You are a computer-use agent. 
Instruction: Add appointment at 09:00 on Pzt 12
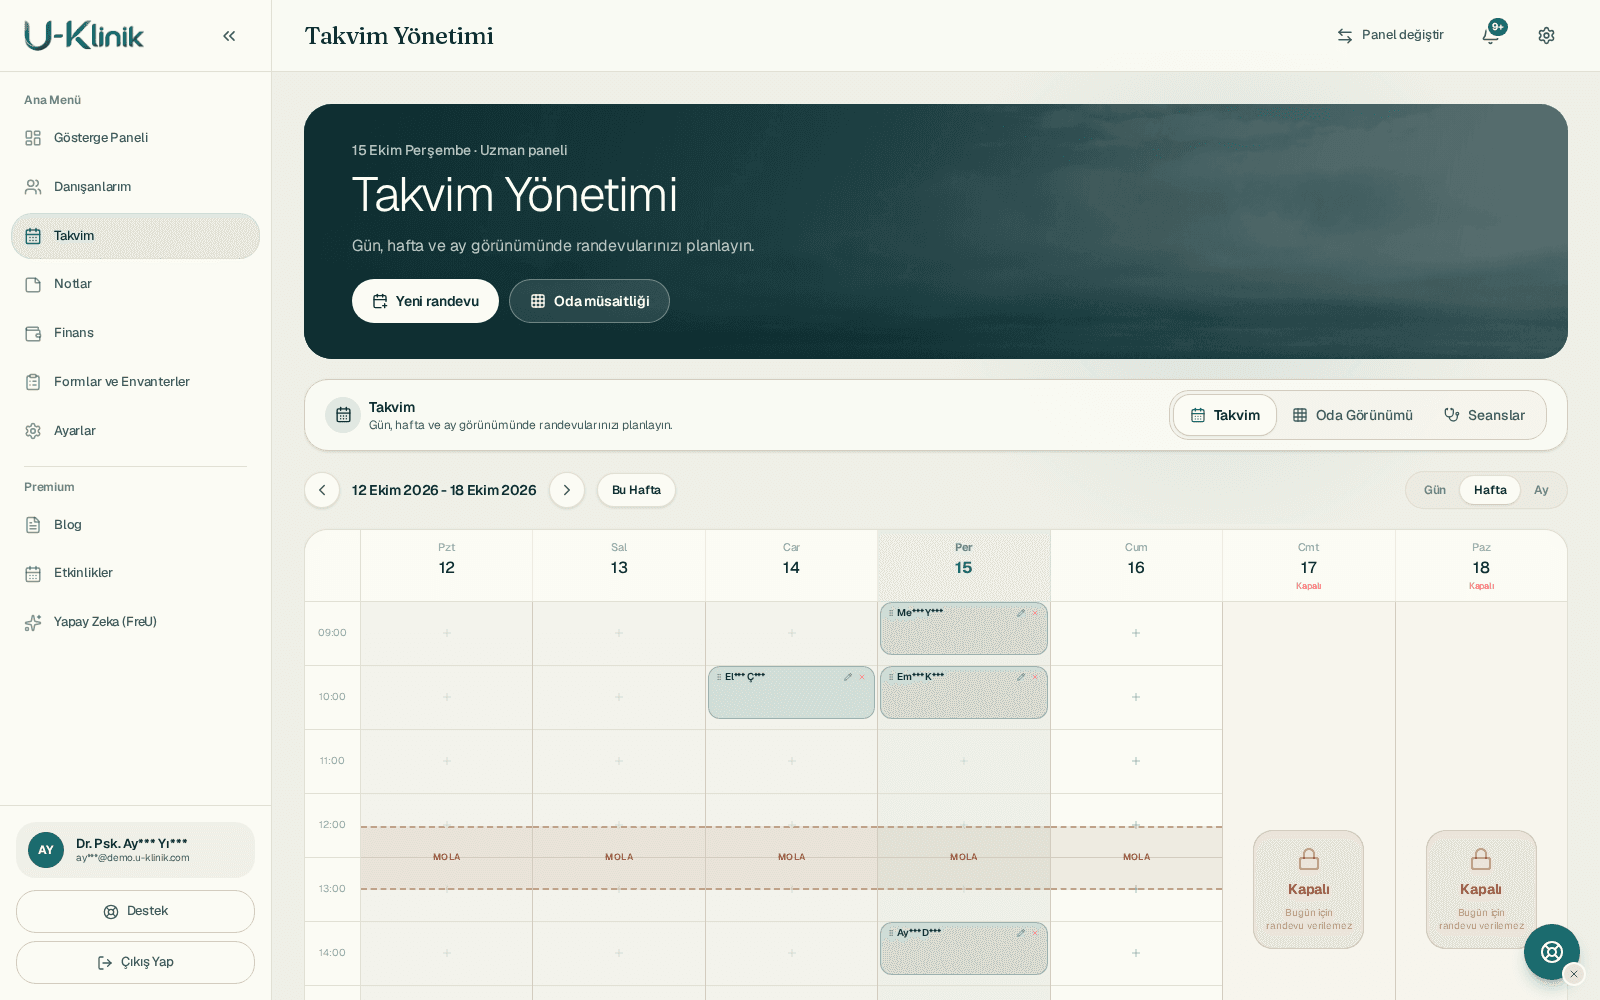click(x=447, y=633)
